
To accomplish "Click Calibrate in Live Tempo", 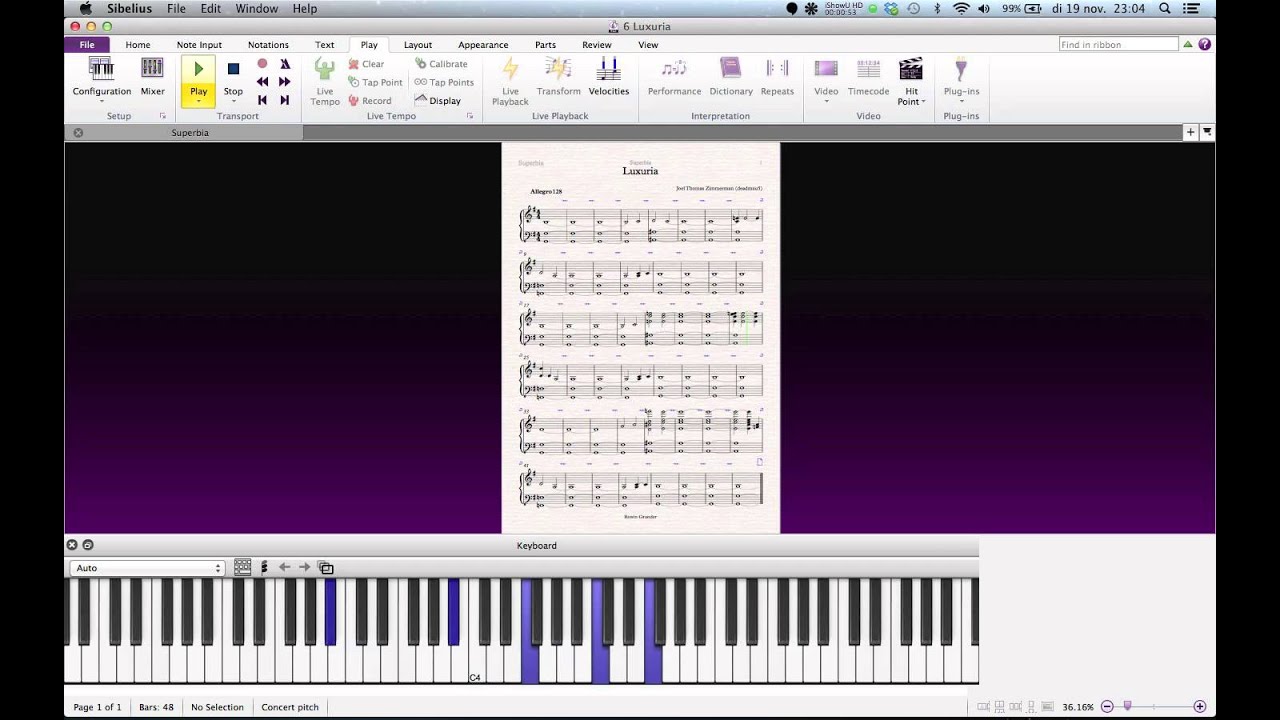I will pos(441,64).
